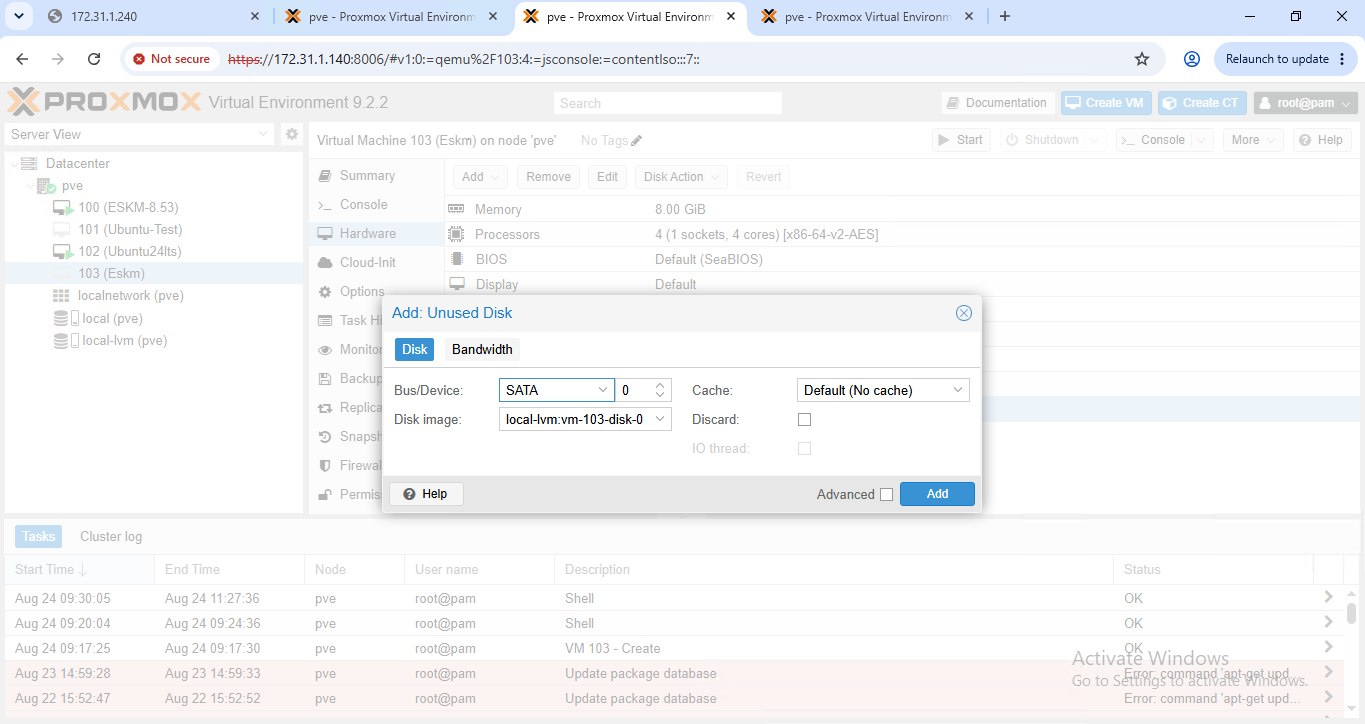Close the 172.31.1.240 browser tab
The width and height of the screenshot is (1365, 724).
[254, 16]
